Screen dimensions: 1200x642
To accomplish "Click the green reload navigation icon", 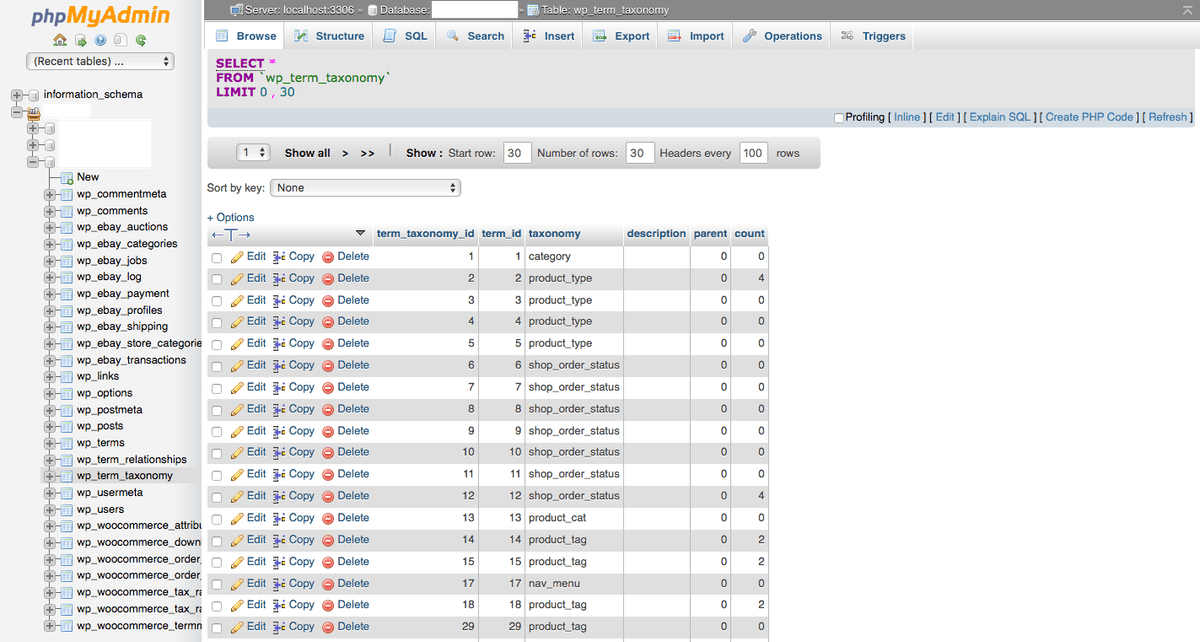I will (x=140, y=40).
